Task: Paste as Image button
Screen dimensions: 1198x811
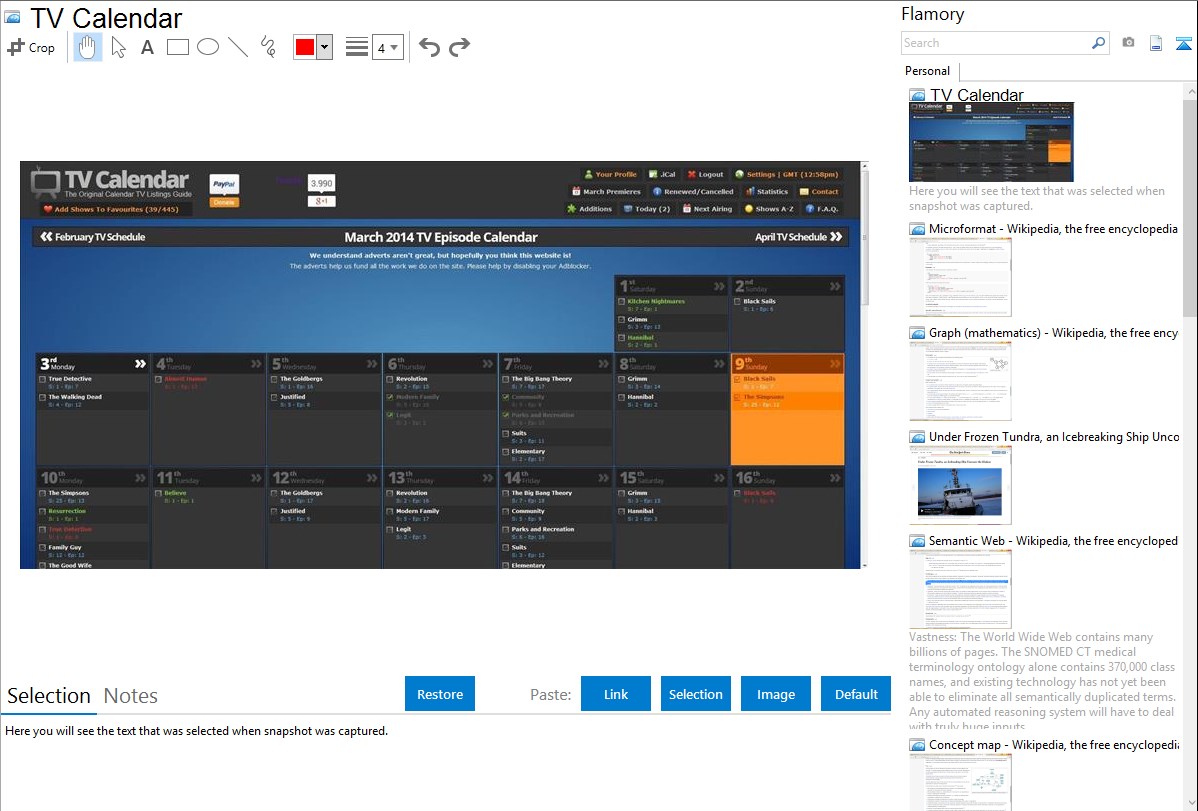Action: [775, 694]
